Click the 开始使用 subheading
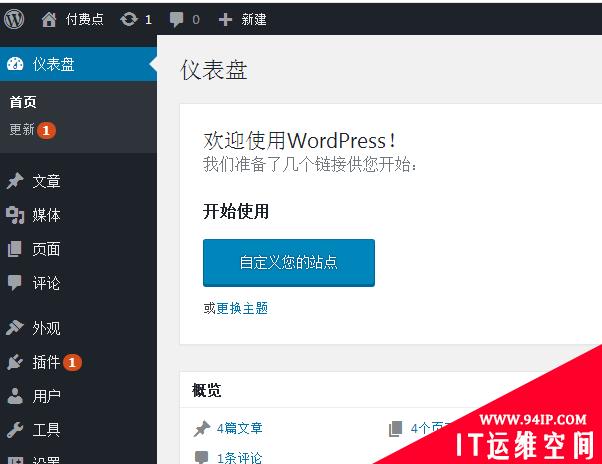Image resolution: width=602 pixels, height=464 pixels. [x=236, y=211]
